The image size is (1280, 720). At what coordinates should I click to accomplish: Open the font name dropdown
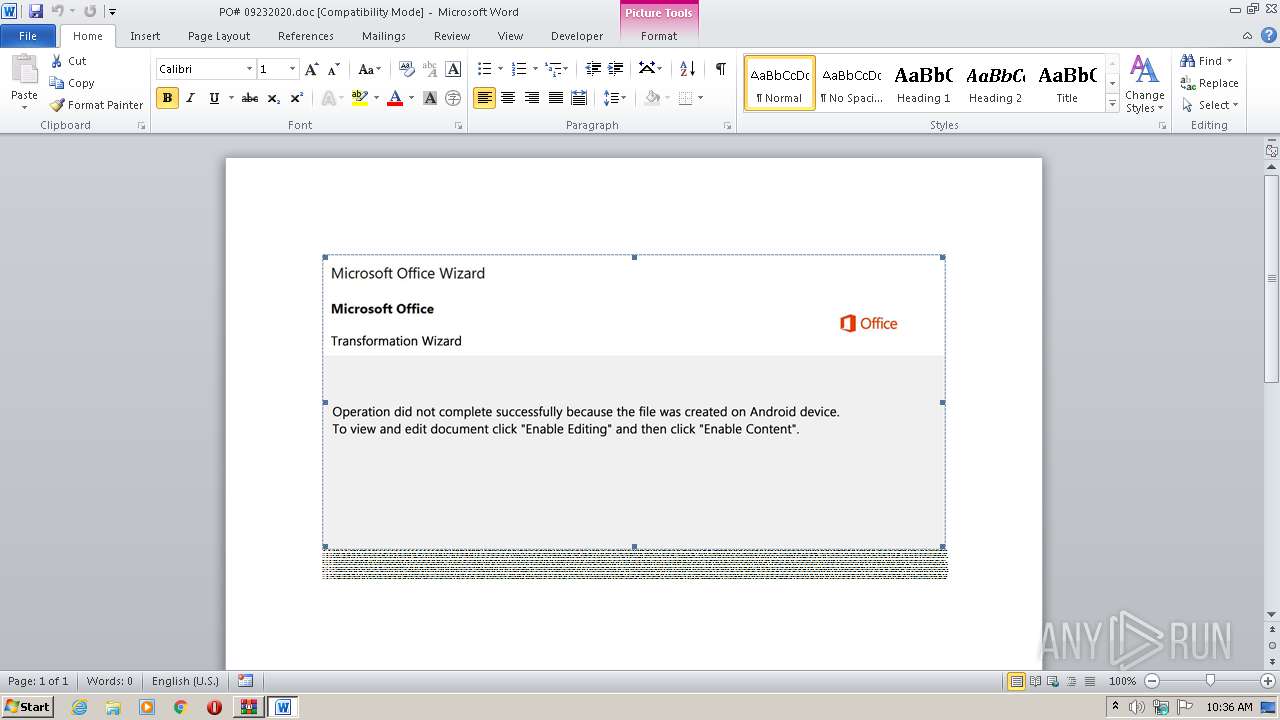pos(249,69)
